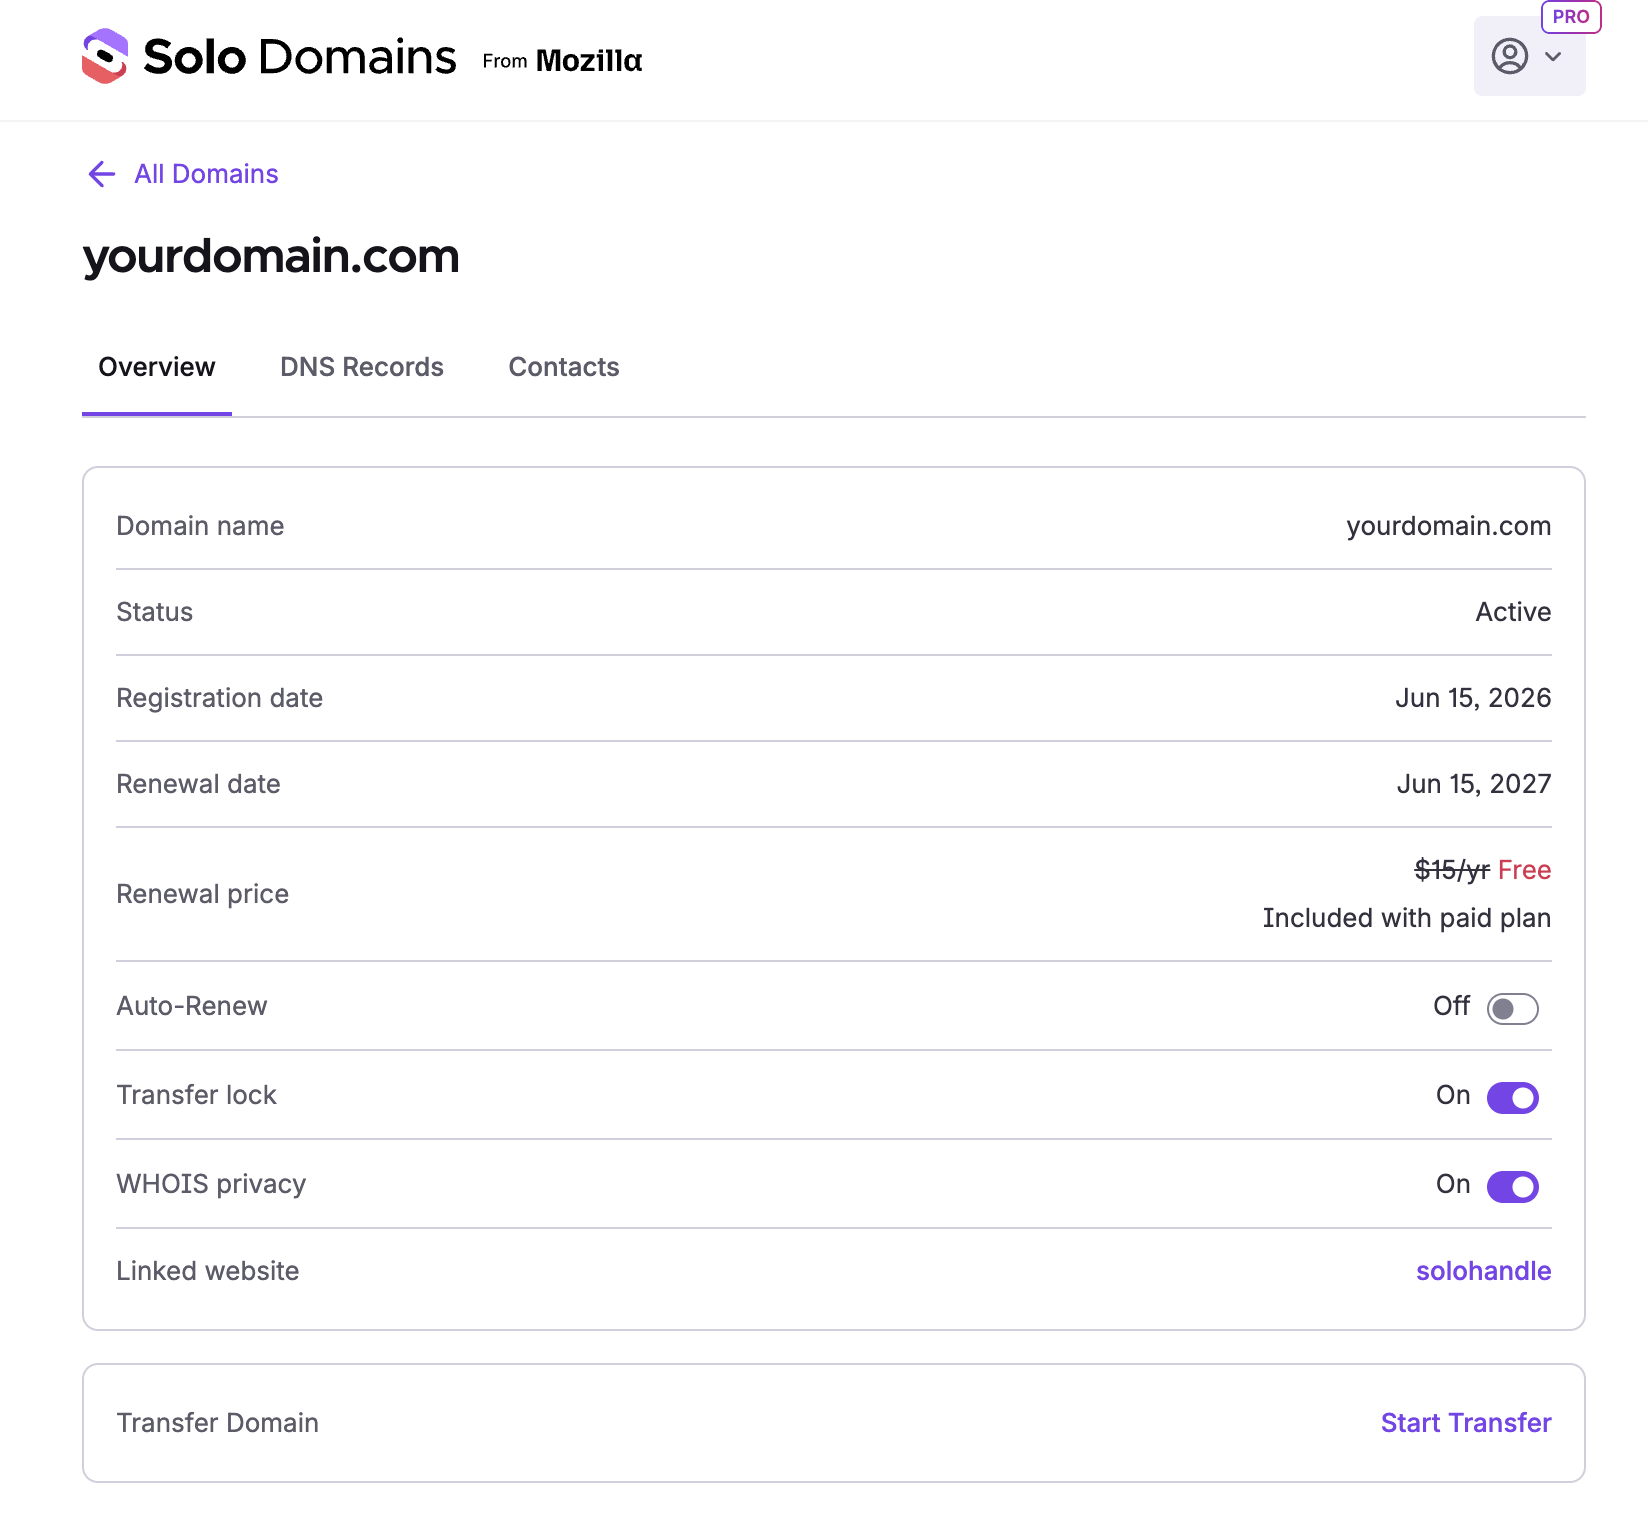This screenshot has width=1648, height=1530.
Task: Turn off WHOIS privacy toggle
Action: coord(1512,1186)
